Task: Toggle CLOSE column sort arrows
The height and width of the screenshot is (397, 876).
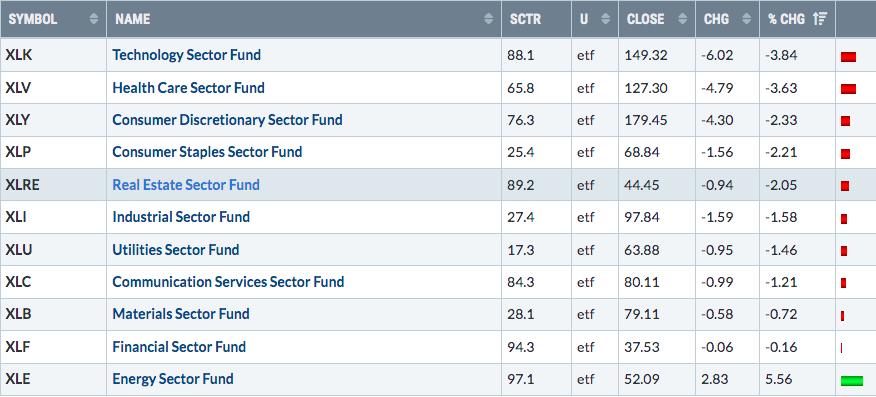Action: point(682,19)
